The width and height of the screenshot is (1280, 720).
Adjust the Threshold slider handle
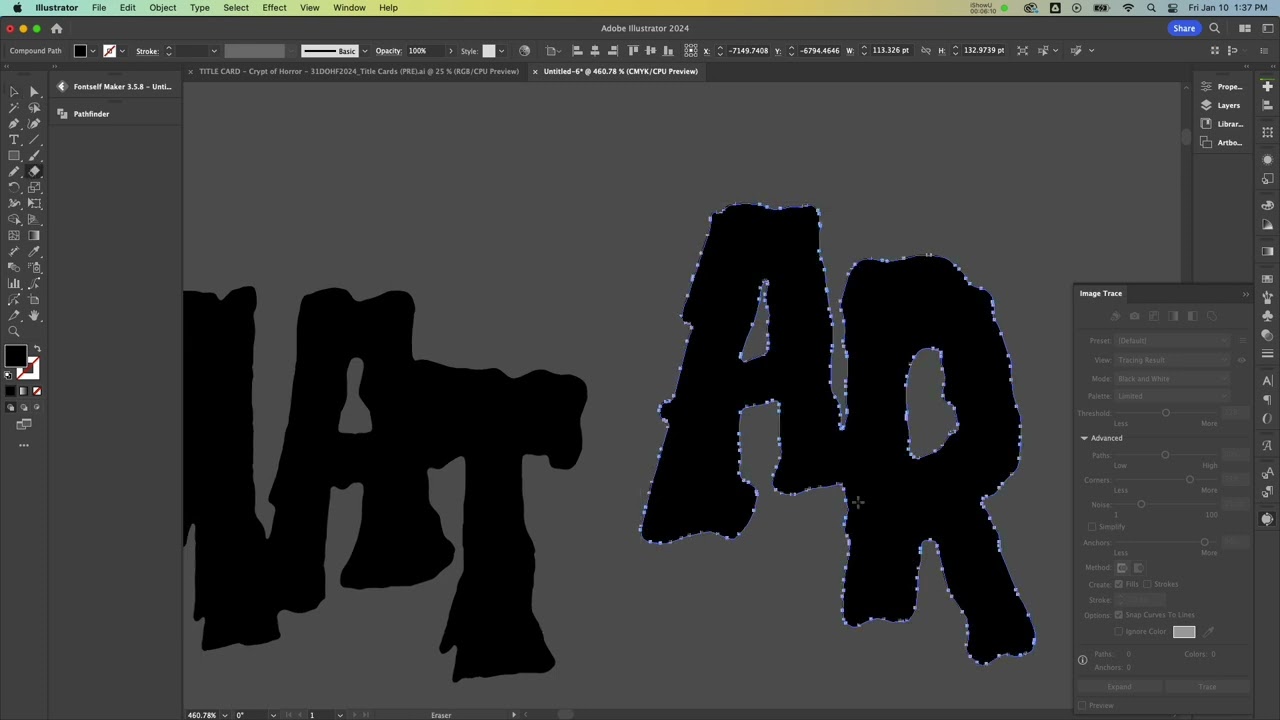coord(1165,413)
